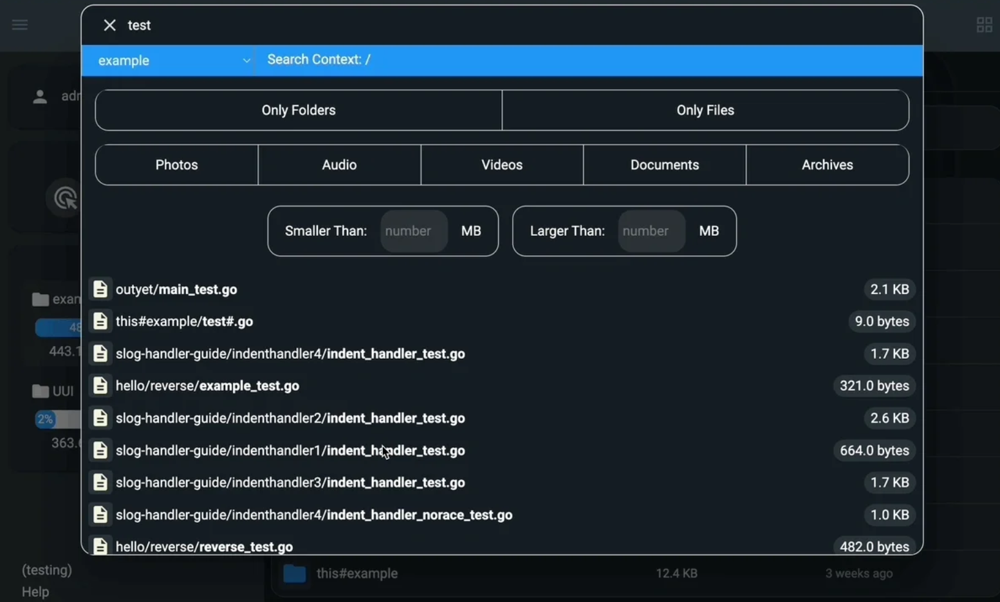Click file icon beside this#example/test#.go
Screen dimensions: 1000x602
tap(100, 321)
